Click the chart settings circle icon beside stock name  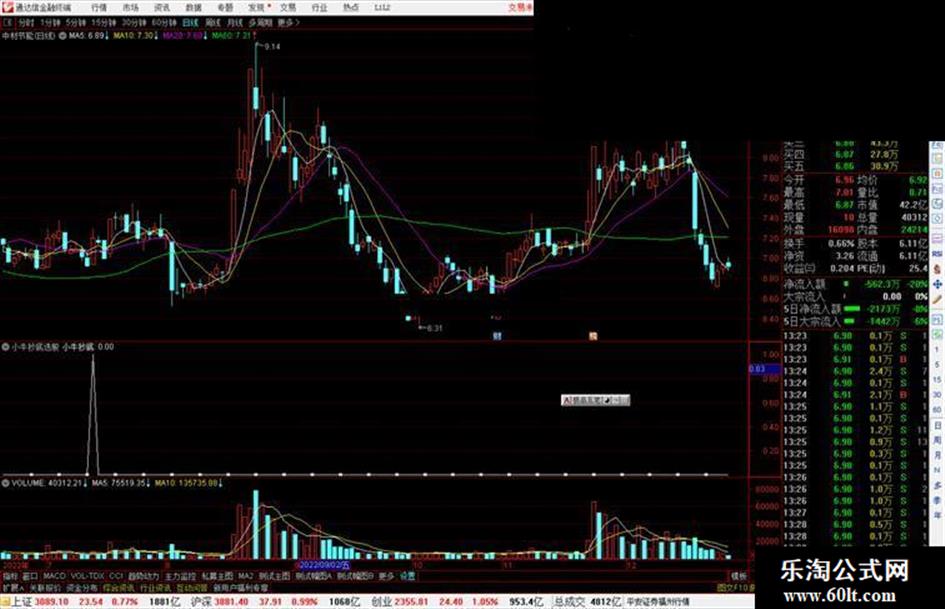coord(62,36)
